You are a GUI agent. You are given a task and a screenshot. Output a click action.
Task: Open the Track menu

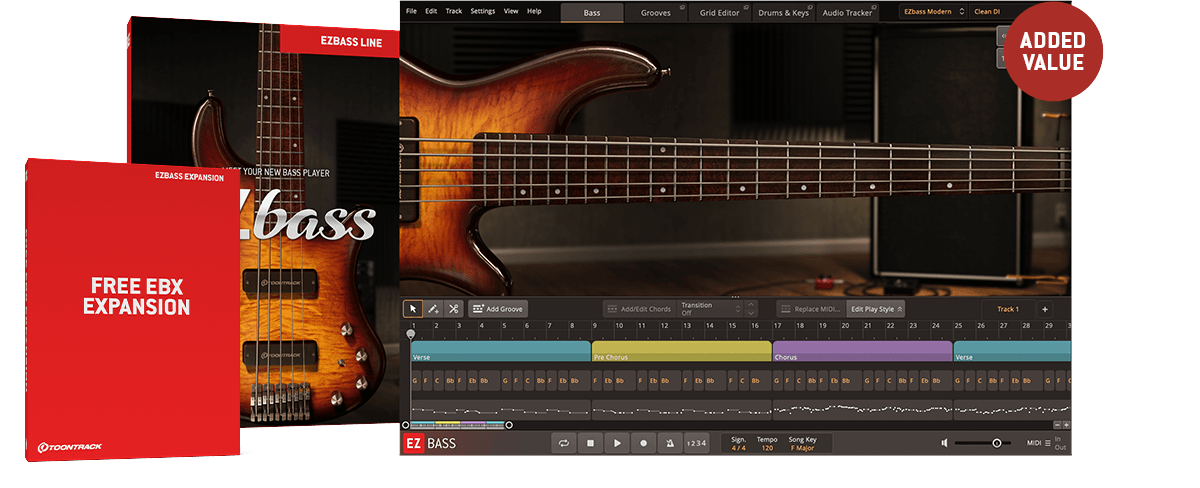(454, 11)
